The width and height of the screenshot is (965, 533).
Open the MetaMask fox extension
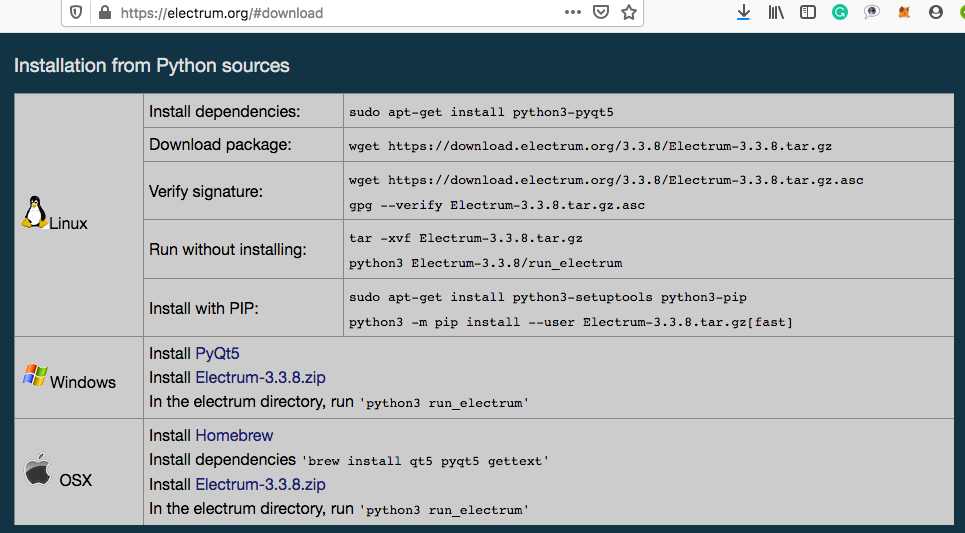click(x=903, y=12)
